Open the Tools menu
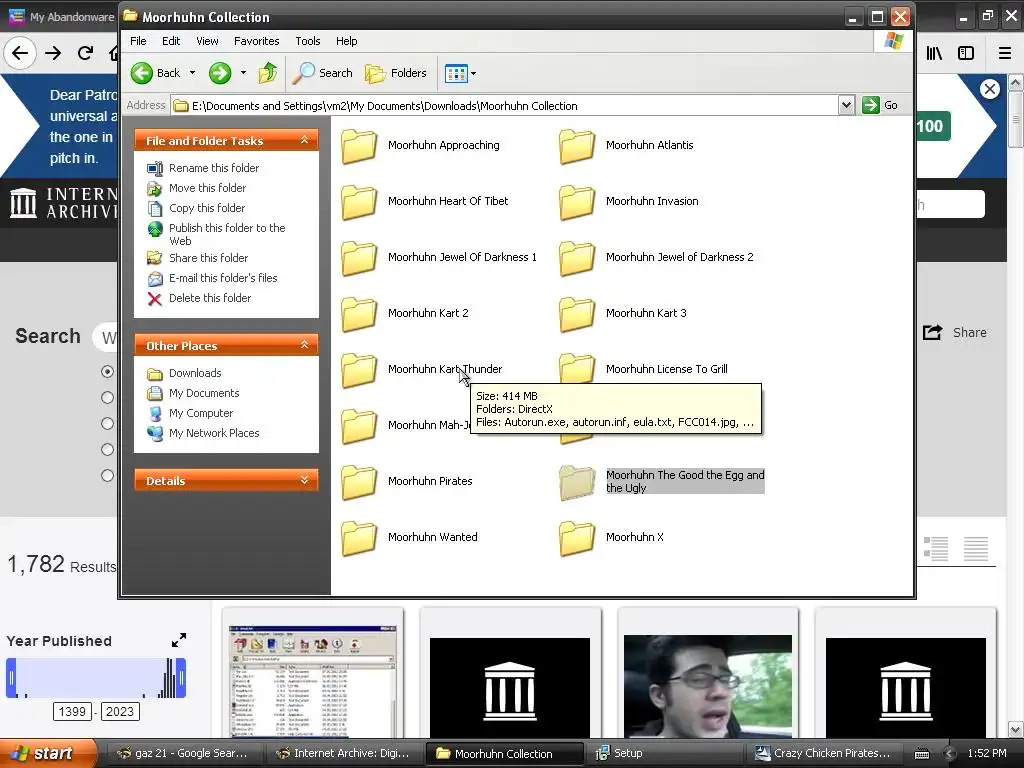Viewport: 1024px width, 768px height. pos(308,41)
